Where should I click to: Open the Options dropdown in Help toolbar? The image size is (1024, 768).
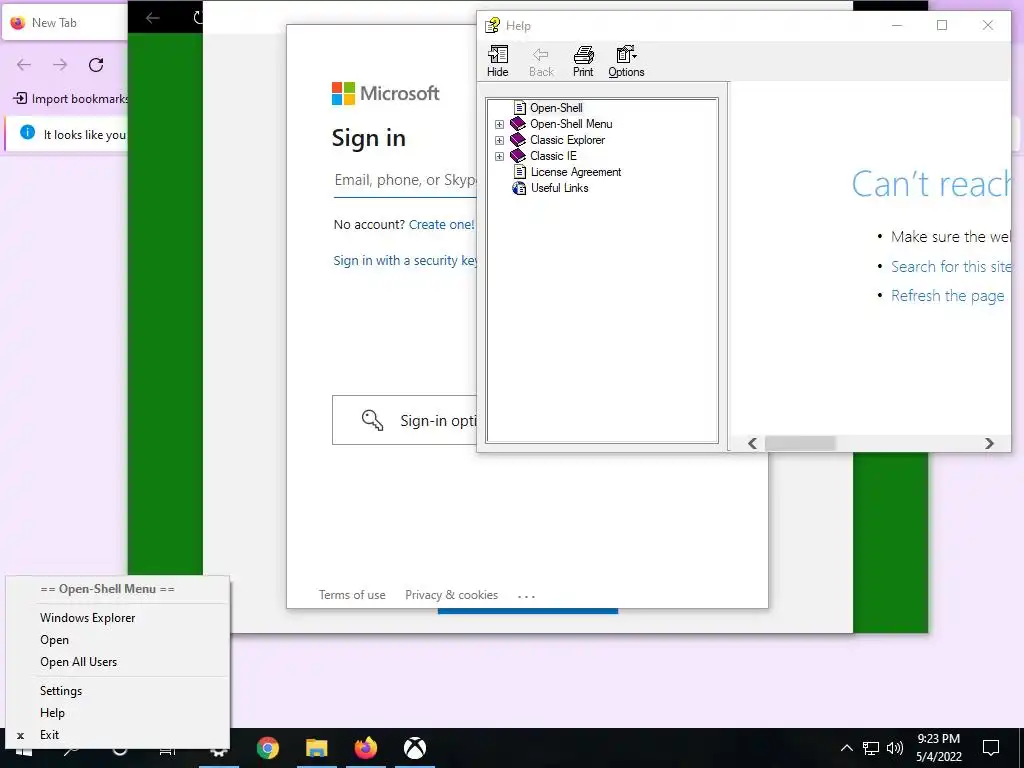[626, 61]
